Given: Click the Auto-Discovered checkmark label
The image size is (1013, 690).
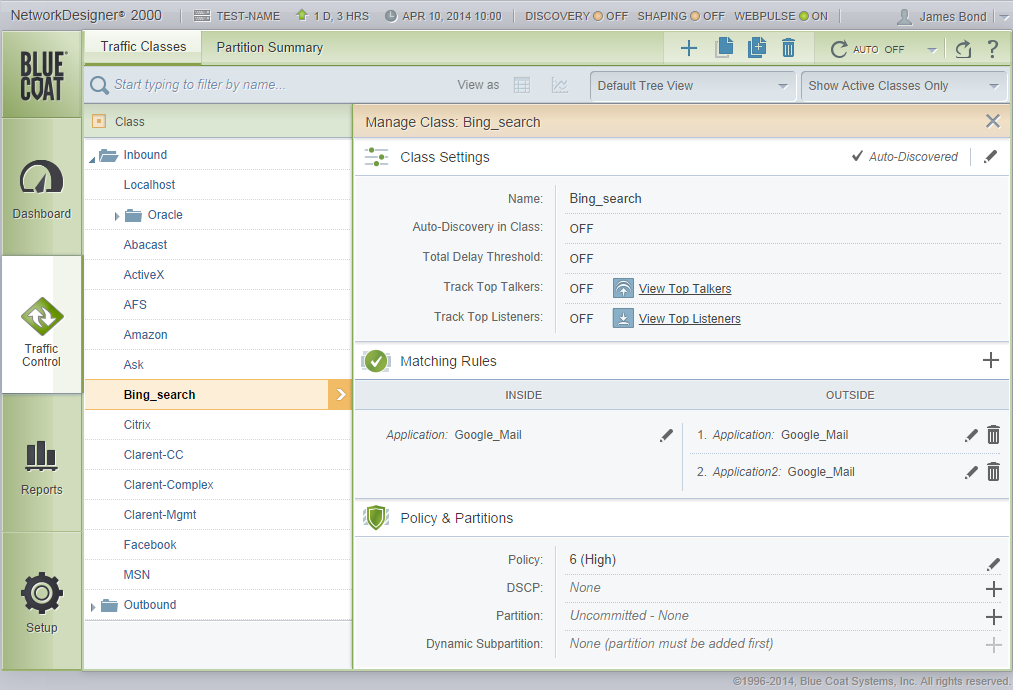Looking at the screenshot, I should point(904,156).
